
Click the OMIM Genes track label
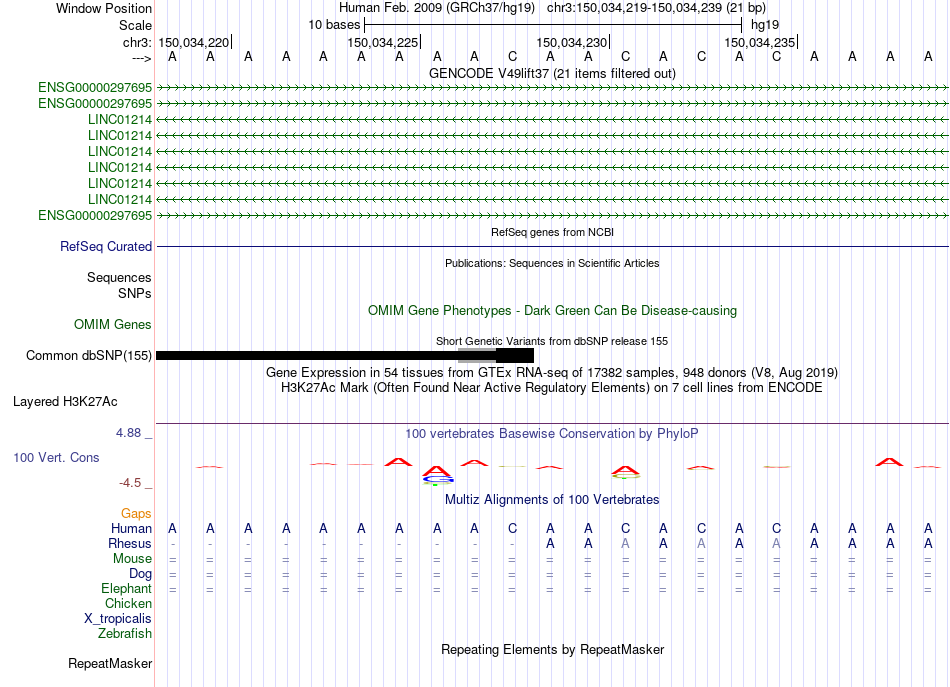point(112,325)
